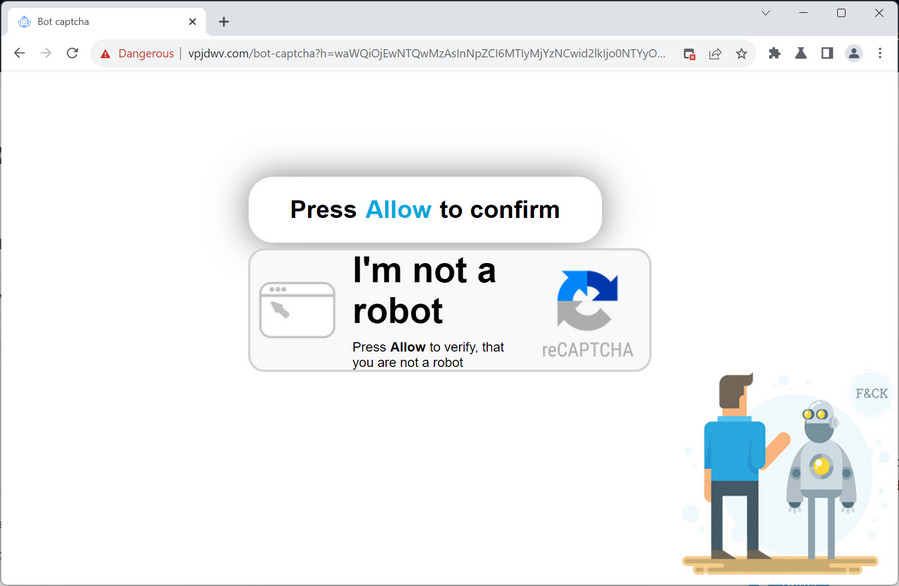The width and height of the screenshot is (899, 586).
Task: Click the side panel icon
Action: [827, 53]
